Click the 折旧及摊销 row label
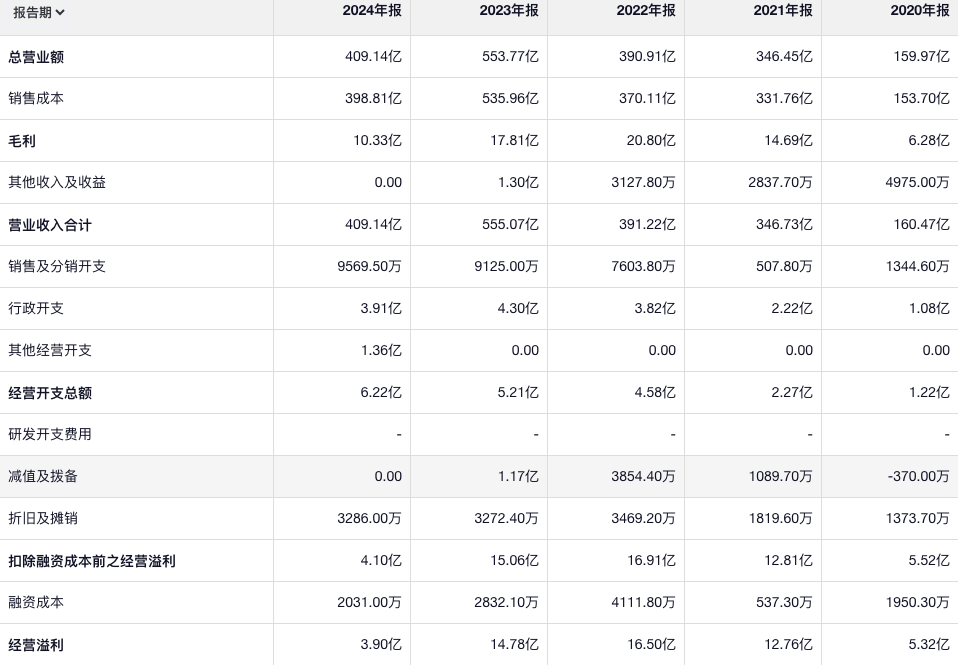958x665 pixels. pyautogui.click(x=43, y=519)
